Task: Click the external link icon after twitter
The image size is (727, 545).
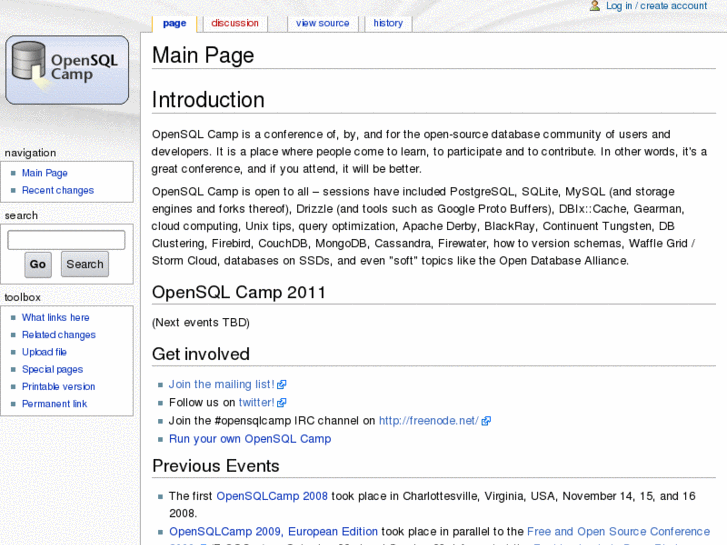Action: pos(281,403)
